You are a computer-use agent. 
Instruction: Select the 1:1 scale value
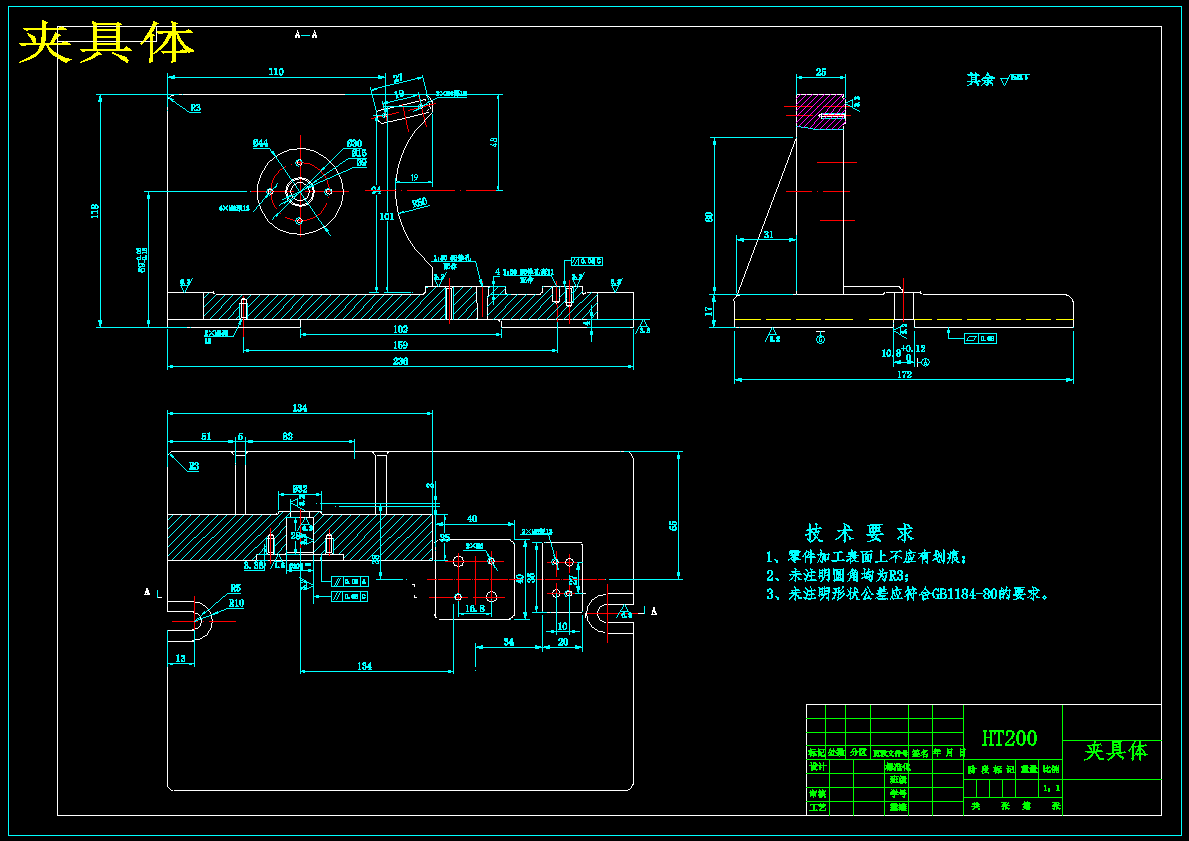point(1052,789)
